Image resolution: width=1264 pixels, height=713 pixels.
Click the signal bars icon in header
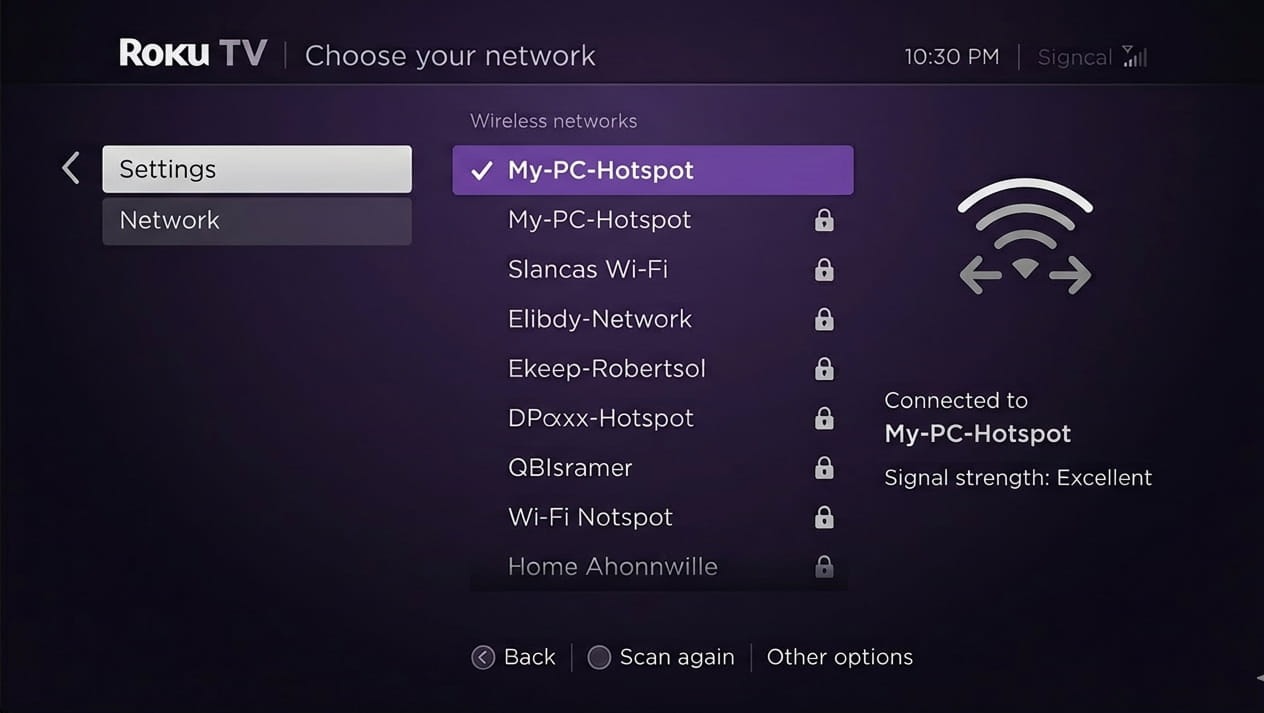click(1134, 56)
